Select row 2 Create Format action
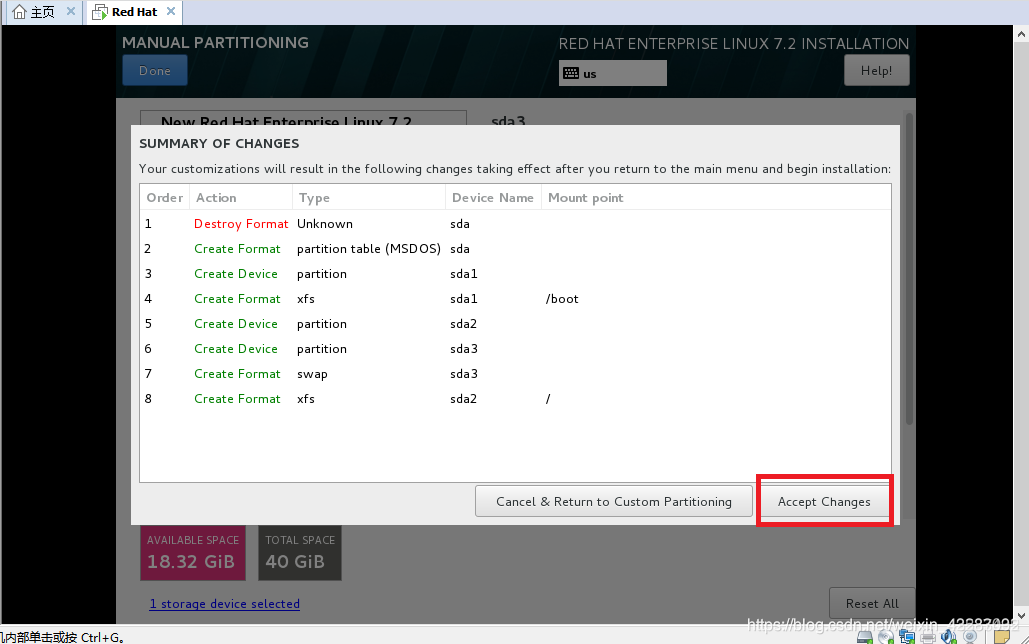 click(x=237, y=249)
